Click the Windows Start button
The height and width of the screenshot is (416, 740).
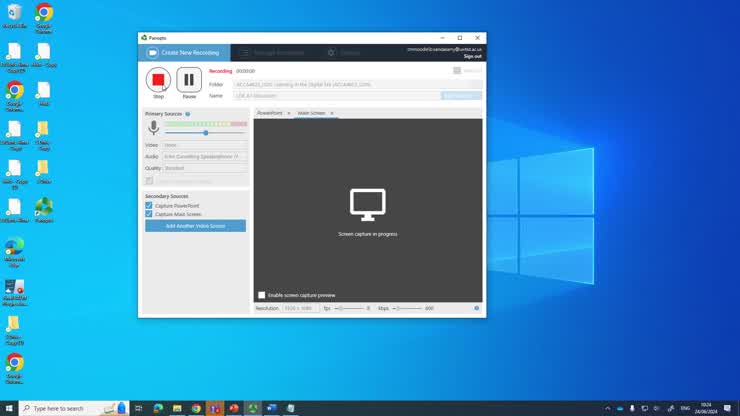(9, 408)
